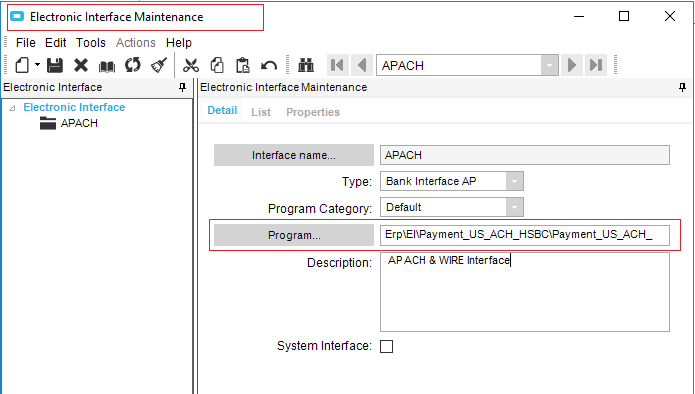Pin the Electronic Interface Maintenance panel
695x394 pixels.
tap(682, 87)
